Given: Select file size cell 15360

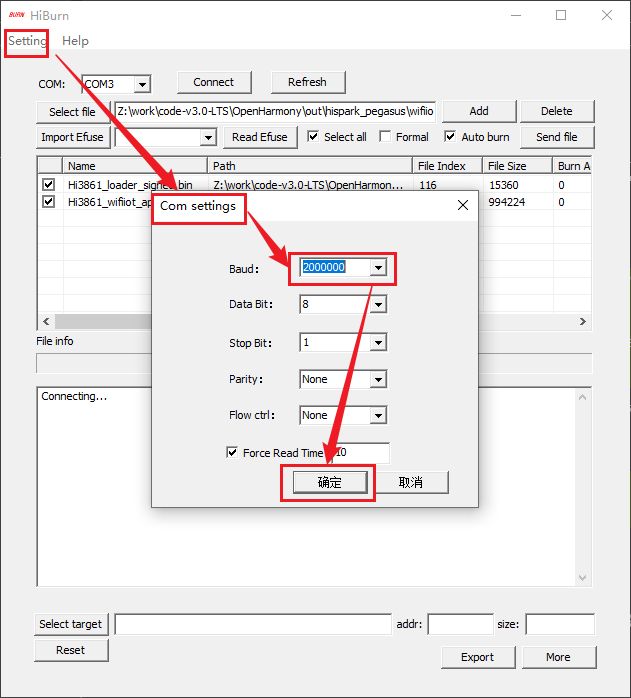Looking at the screenshot, I should point(504,185).
